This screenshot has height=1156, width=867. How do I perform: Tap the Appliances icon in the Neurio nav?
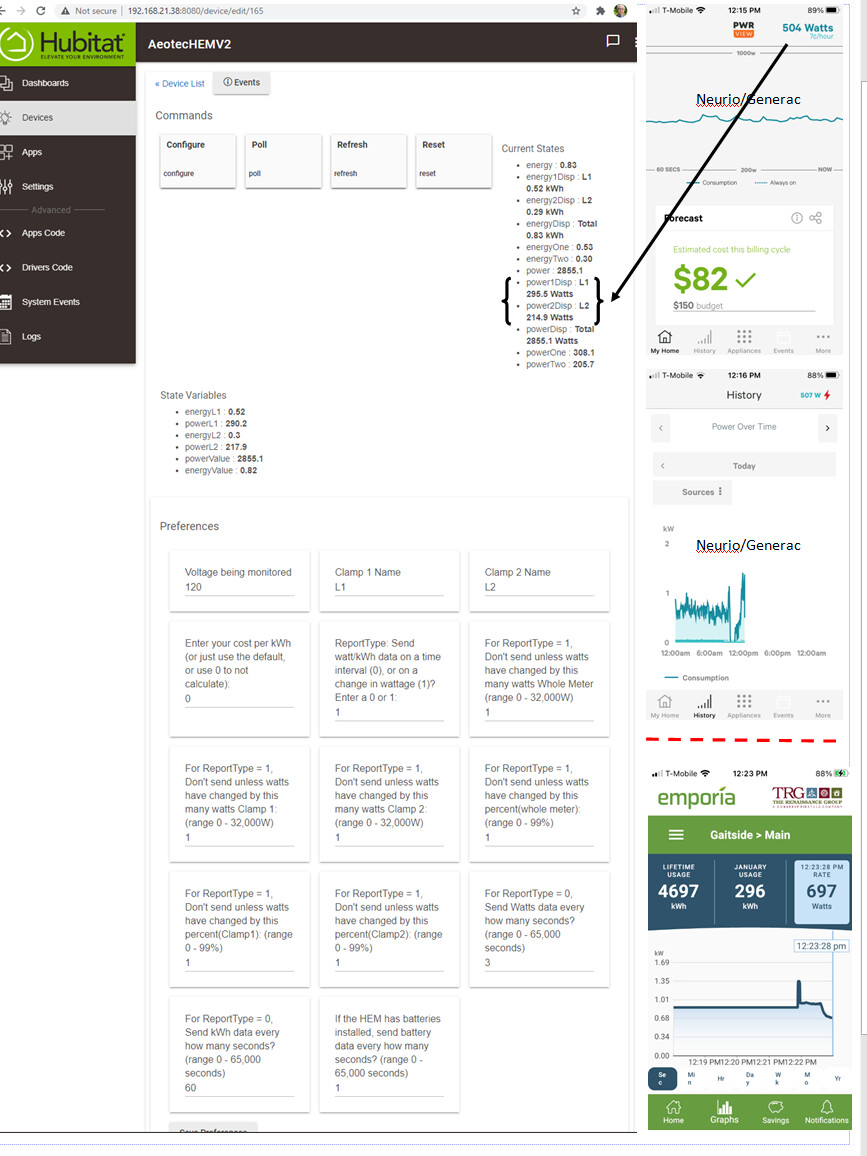pyautogui.click(x=744, y=340)
